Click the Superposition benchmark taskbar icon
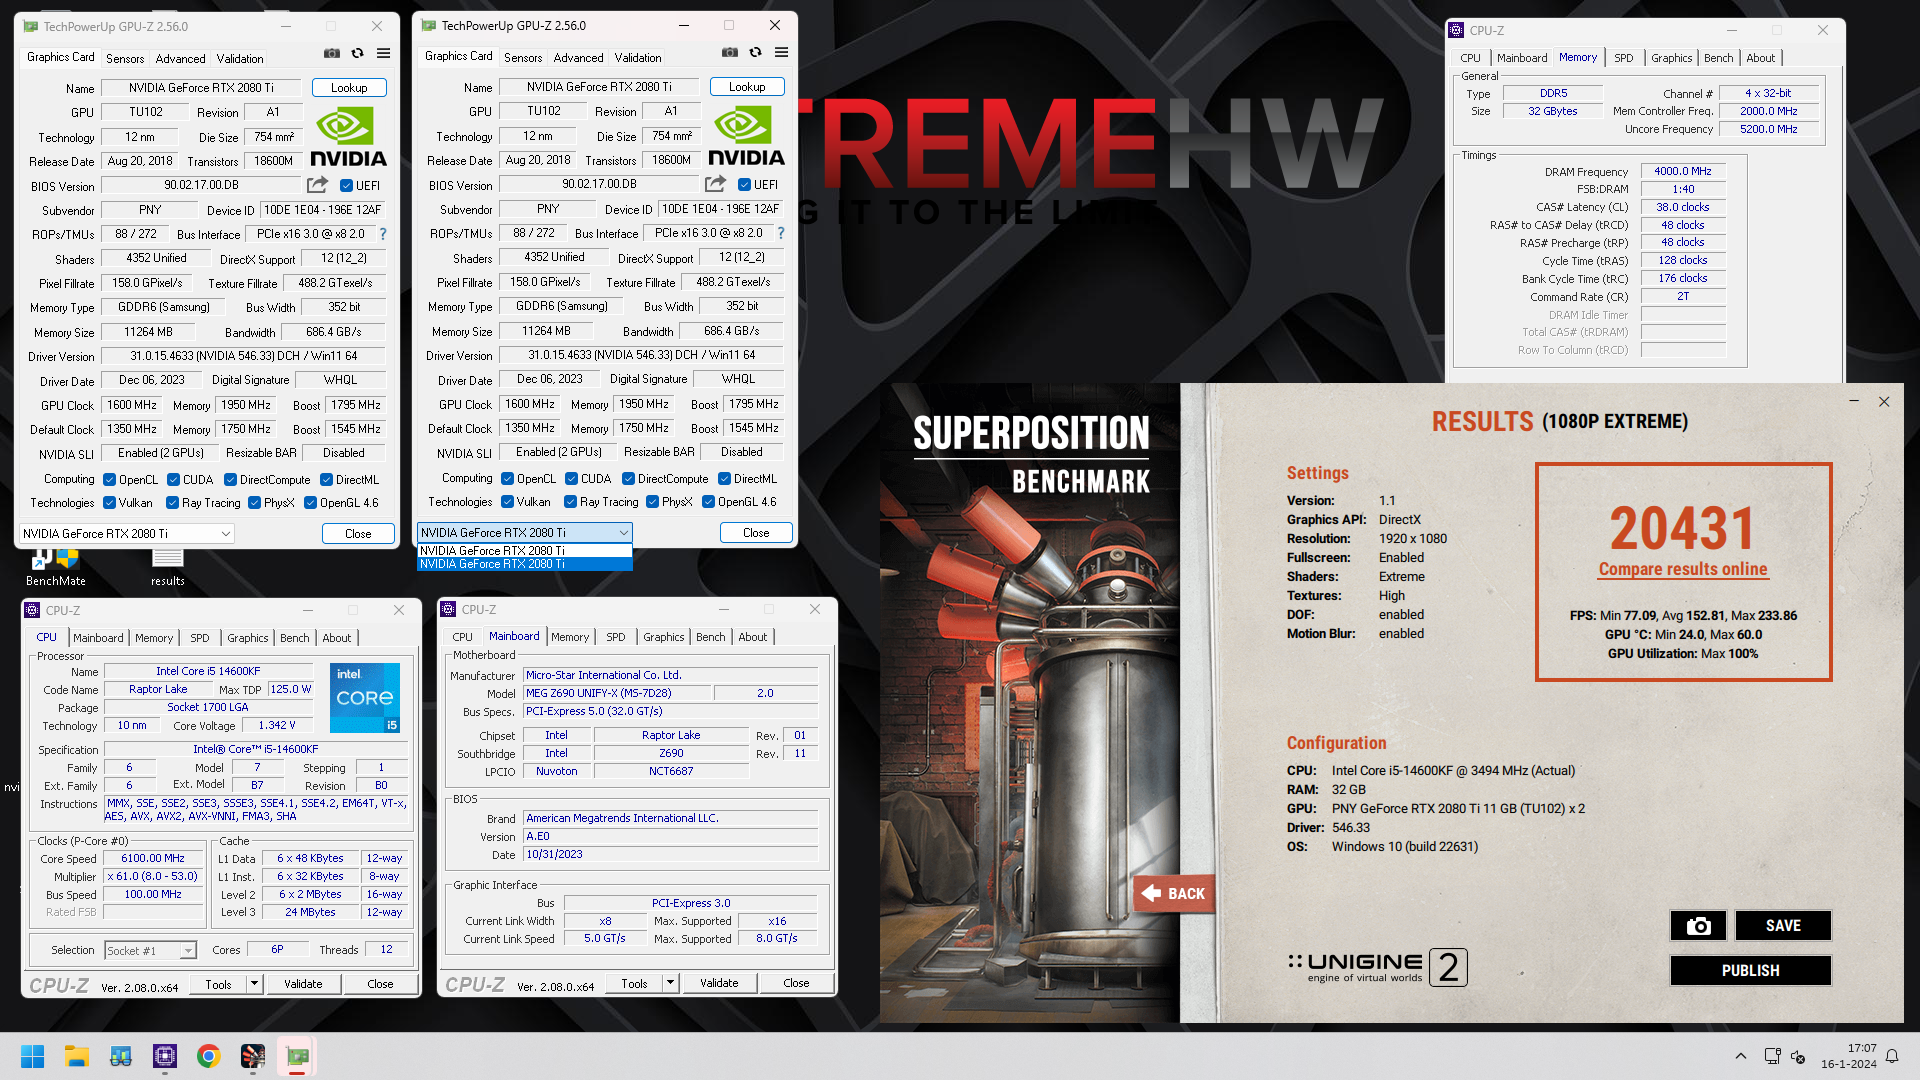The image size is (1920, 1080). [253, 1056]
